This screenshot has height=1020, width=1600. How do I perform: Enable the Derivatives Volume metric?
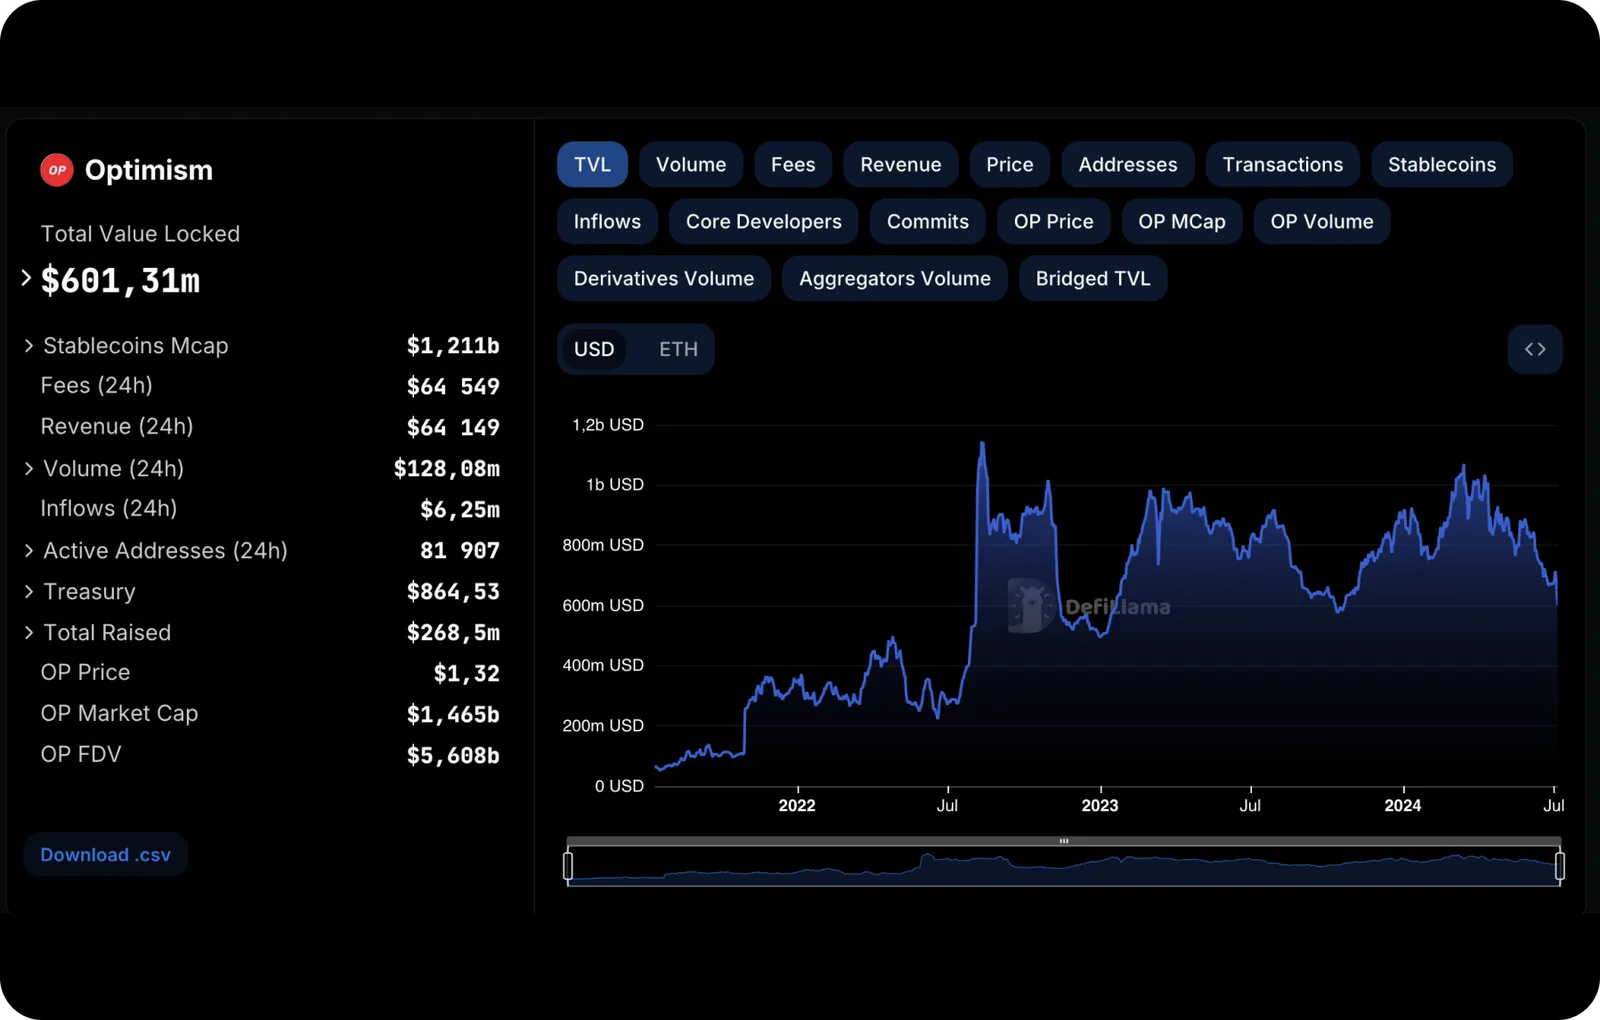click(664, 278)
